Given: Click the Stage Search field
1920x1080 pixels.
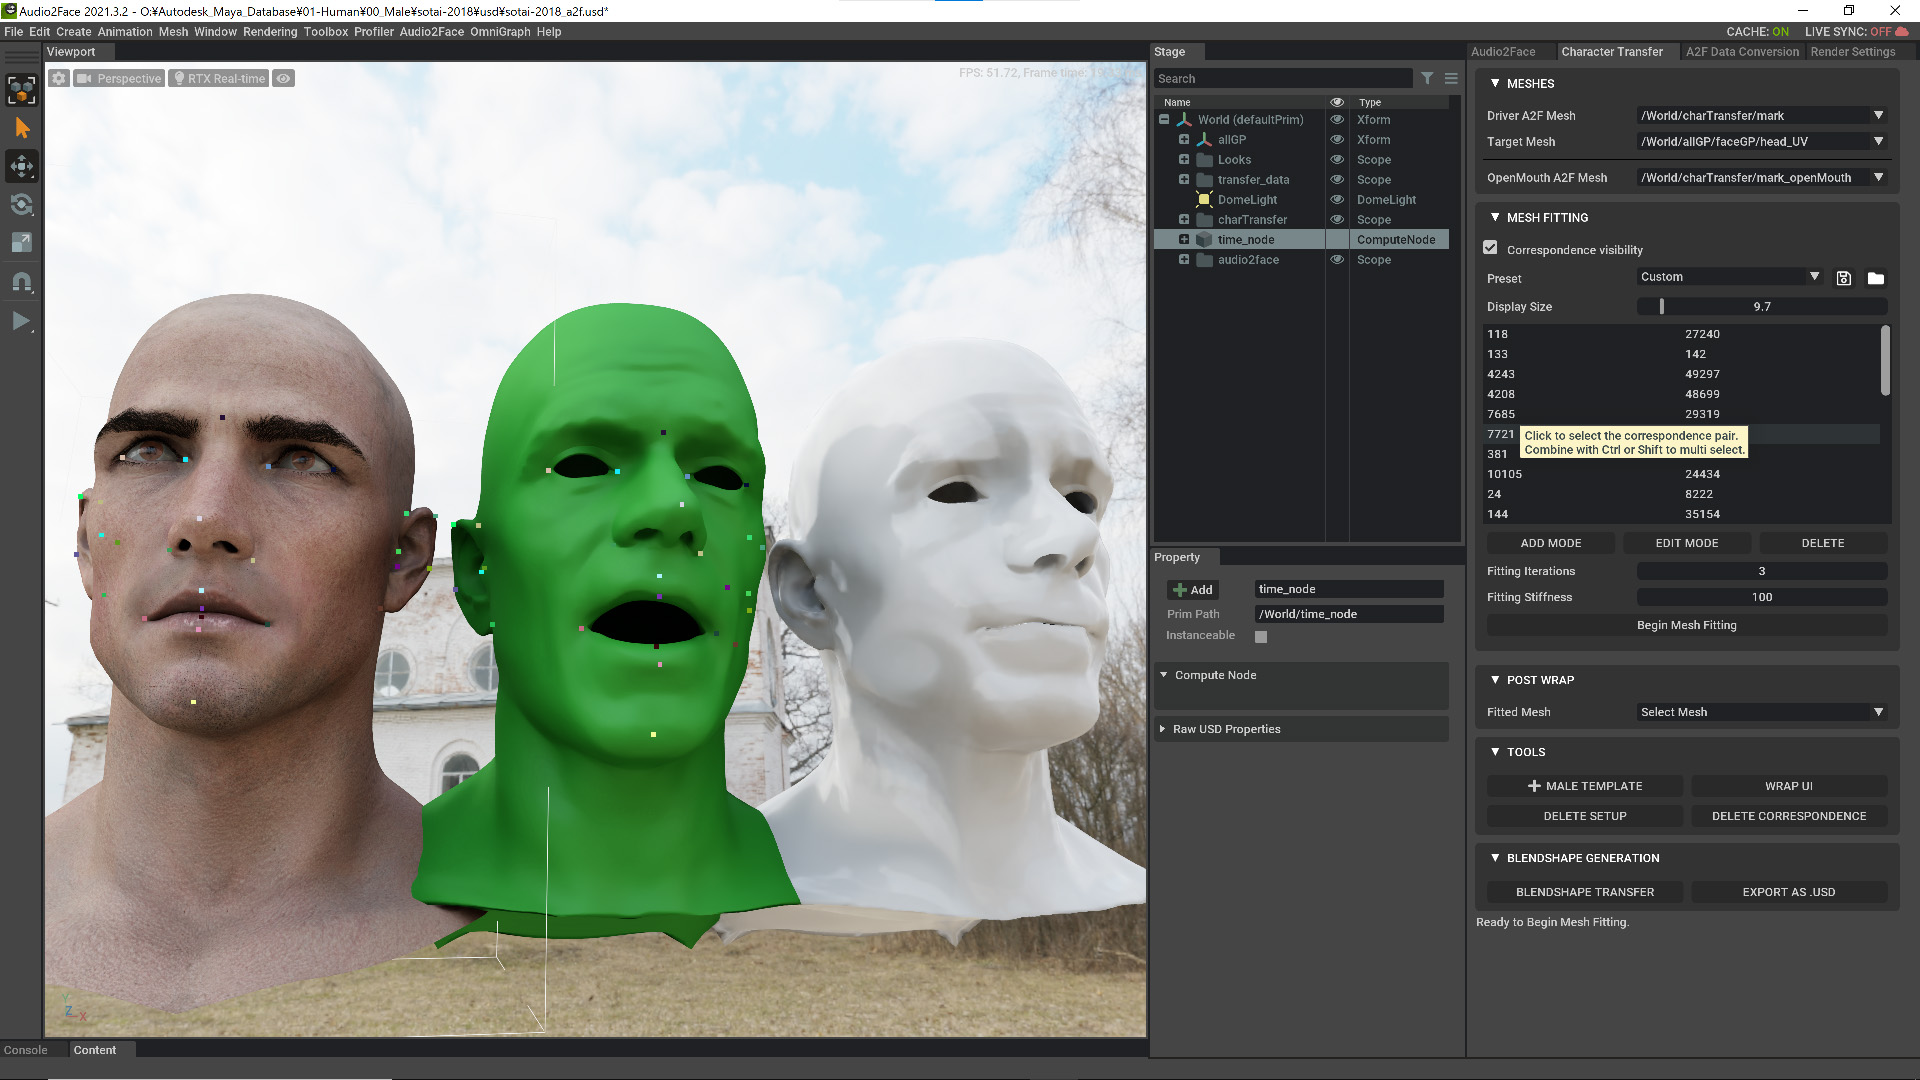Looking at the screenshot, I should tap(1283, 78).
